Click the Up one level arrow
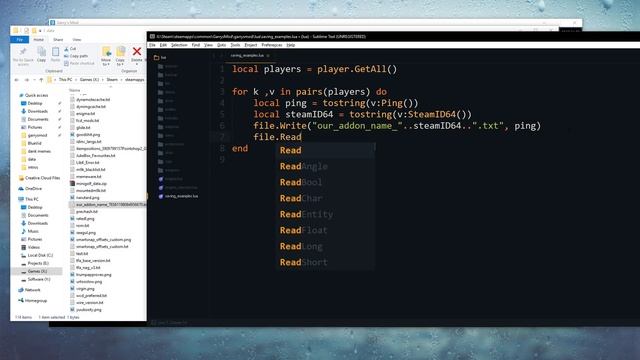The height and width of the screenshot is (360, 640). tap(41, 80)
